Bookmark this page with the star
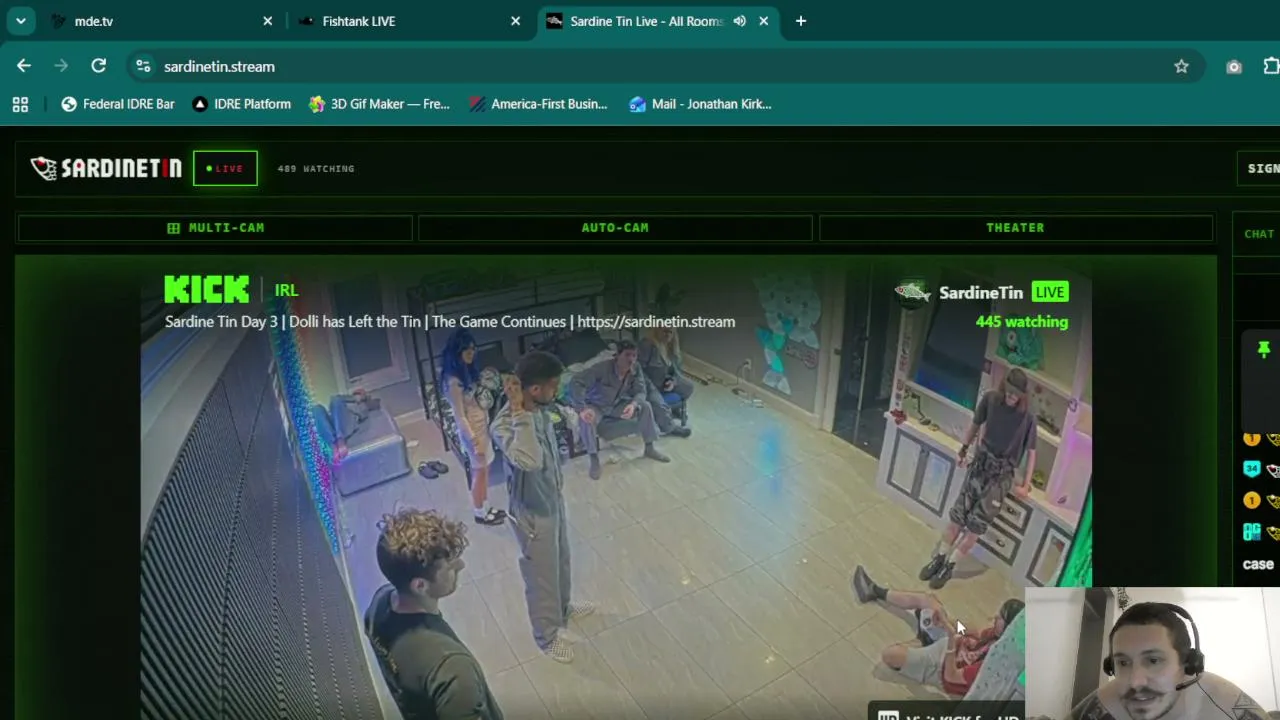The width and height of the screenshot is (1280, 720). coord(1181,66)
